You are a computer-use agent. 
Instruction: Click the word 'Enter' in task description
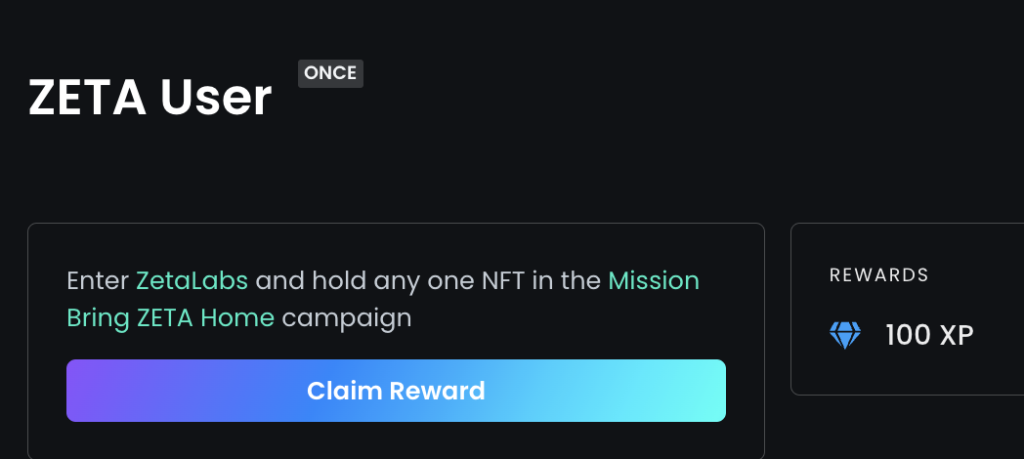98,281
